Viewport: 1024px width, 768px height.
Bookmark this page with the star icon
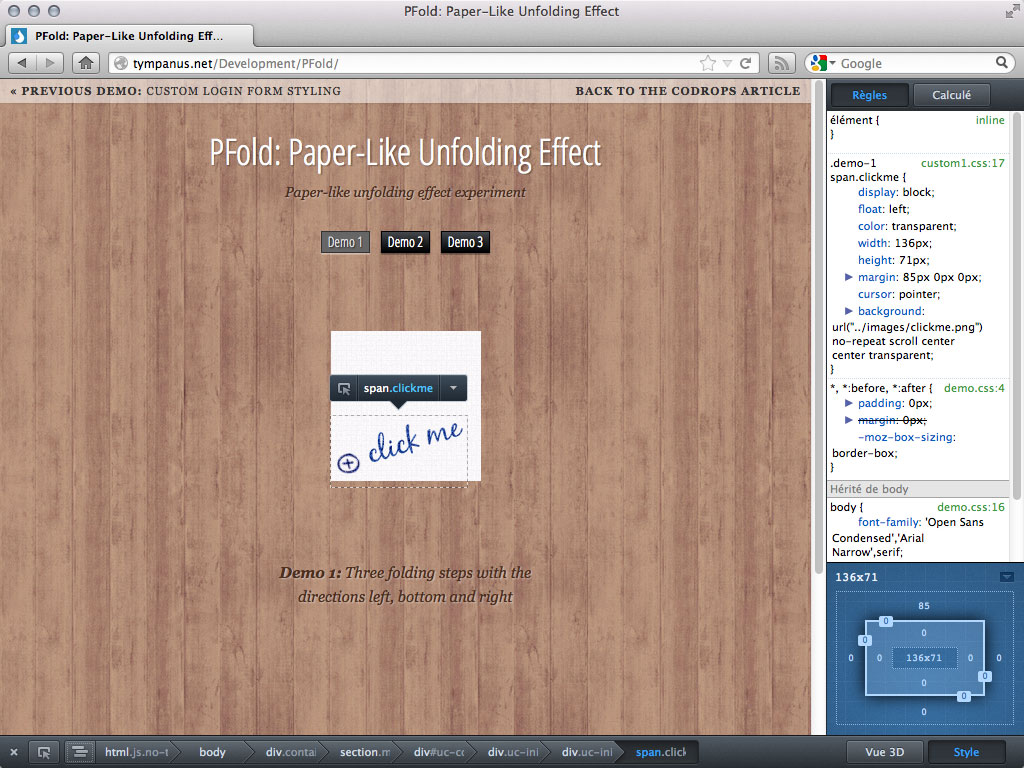(708, 63)
